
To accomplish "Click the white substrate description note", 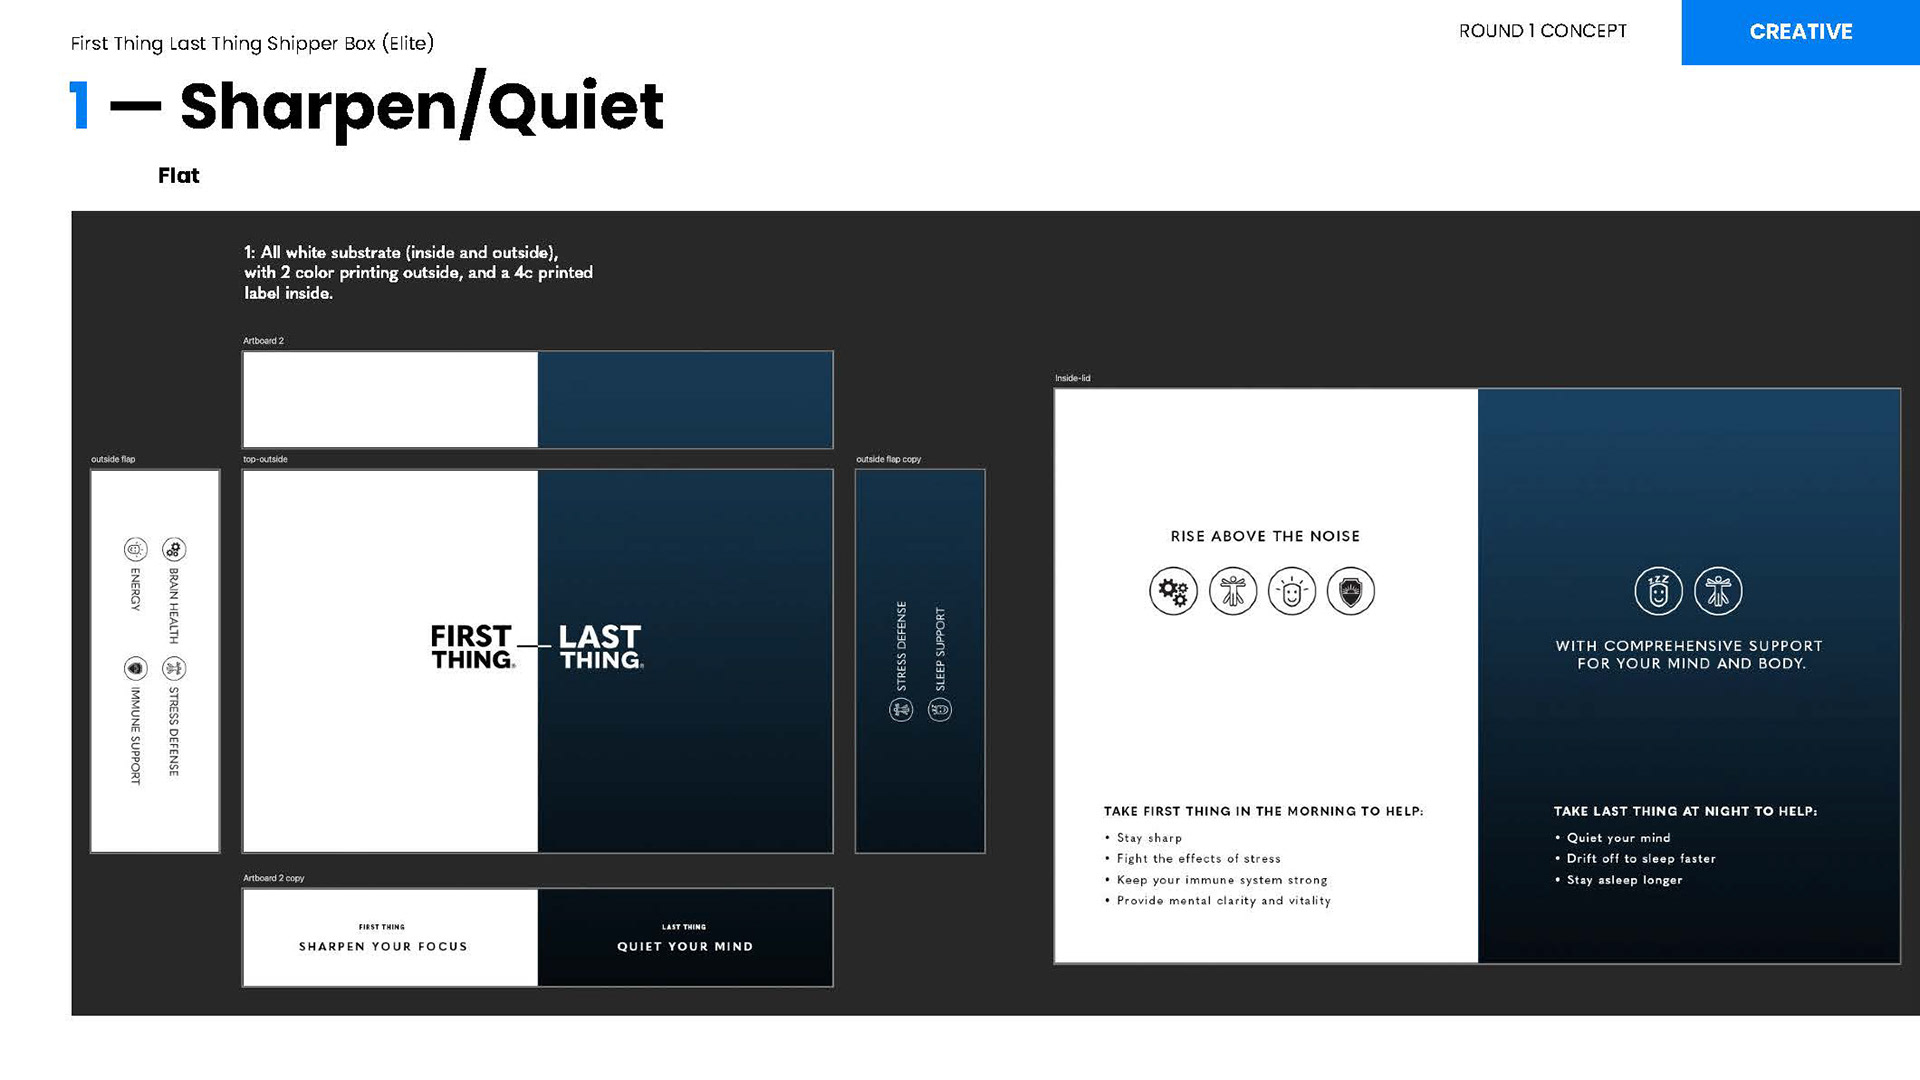I will click(418, 272).
